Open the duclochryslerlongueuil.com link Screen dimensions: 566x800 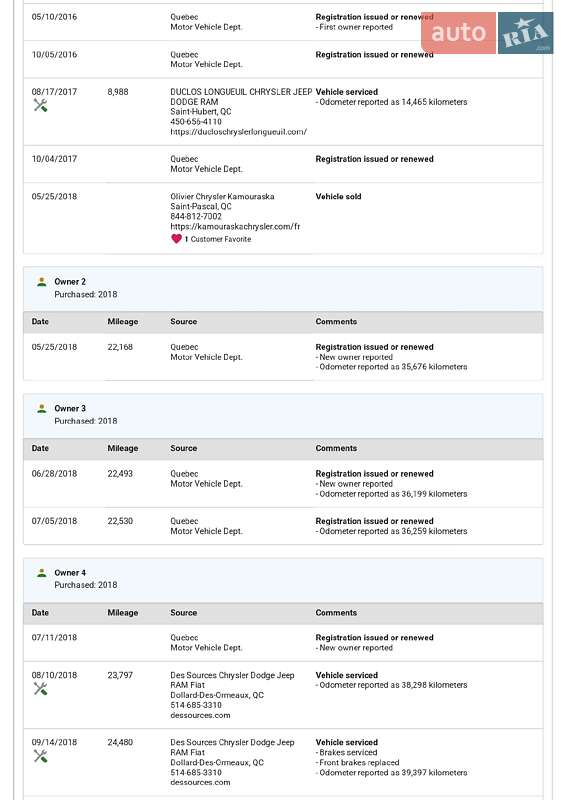point(238,132)
